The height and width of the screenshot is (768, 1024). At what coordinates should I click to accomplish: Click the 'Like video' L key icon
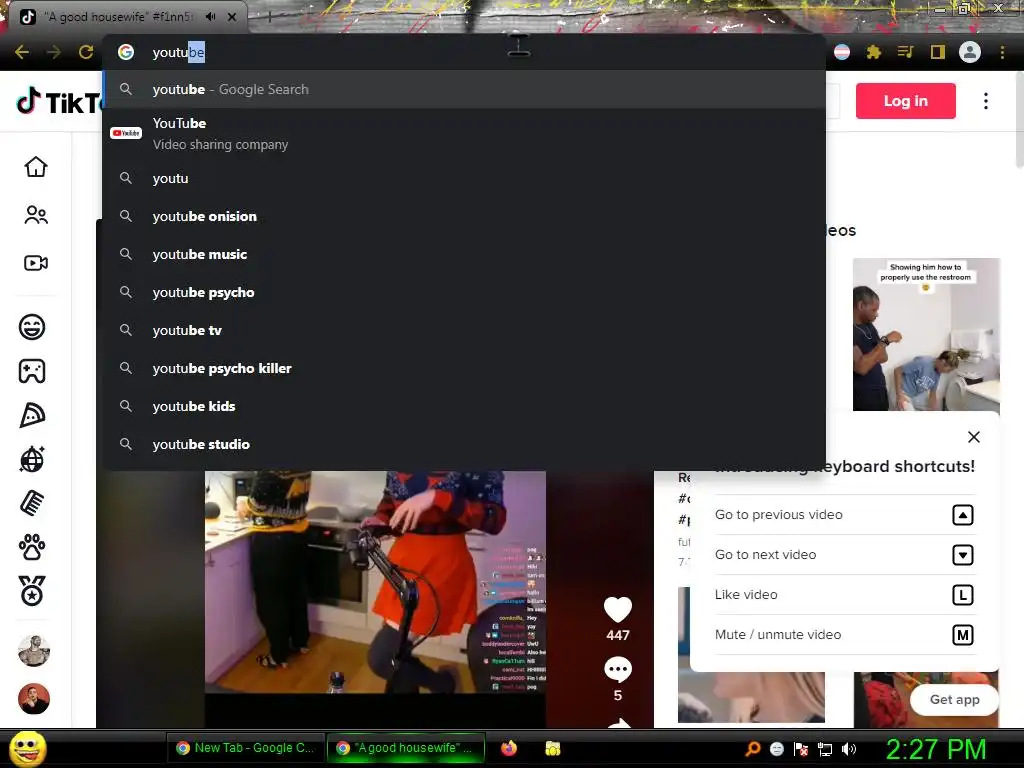click(963, 595)
